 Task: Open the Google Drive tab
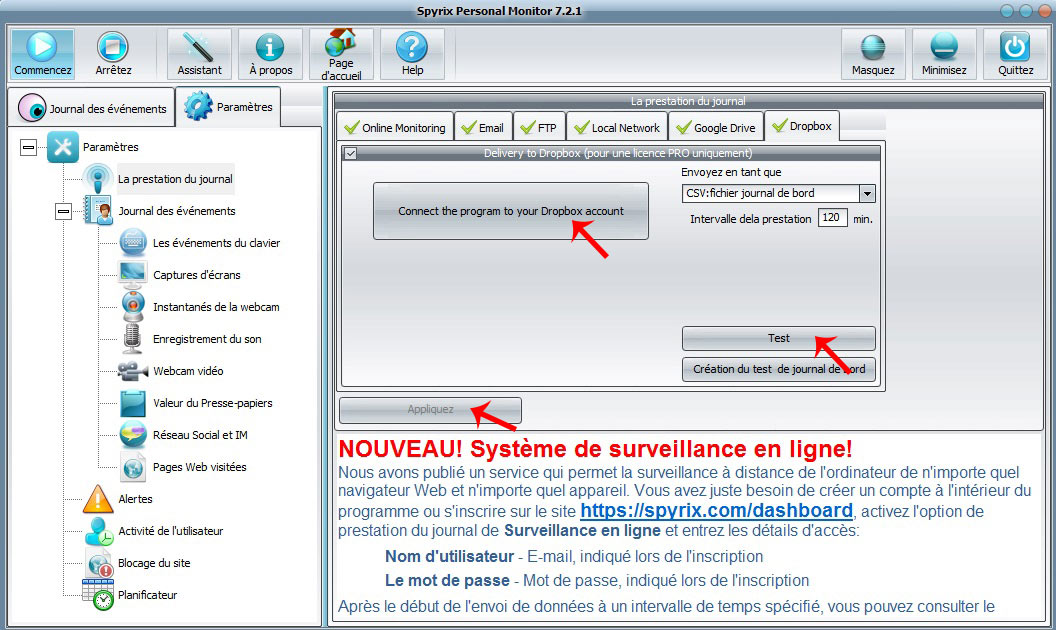[716, 127]
